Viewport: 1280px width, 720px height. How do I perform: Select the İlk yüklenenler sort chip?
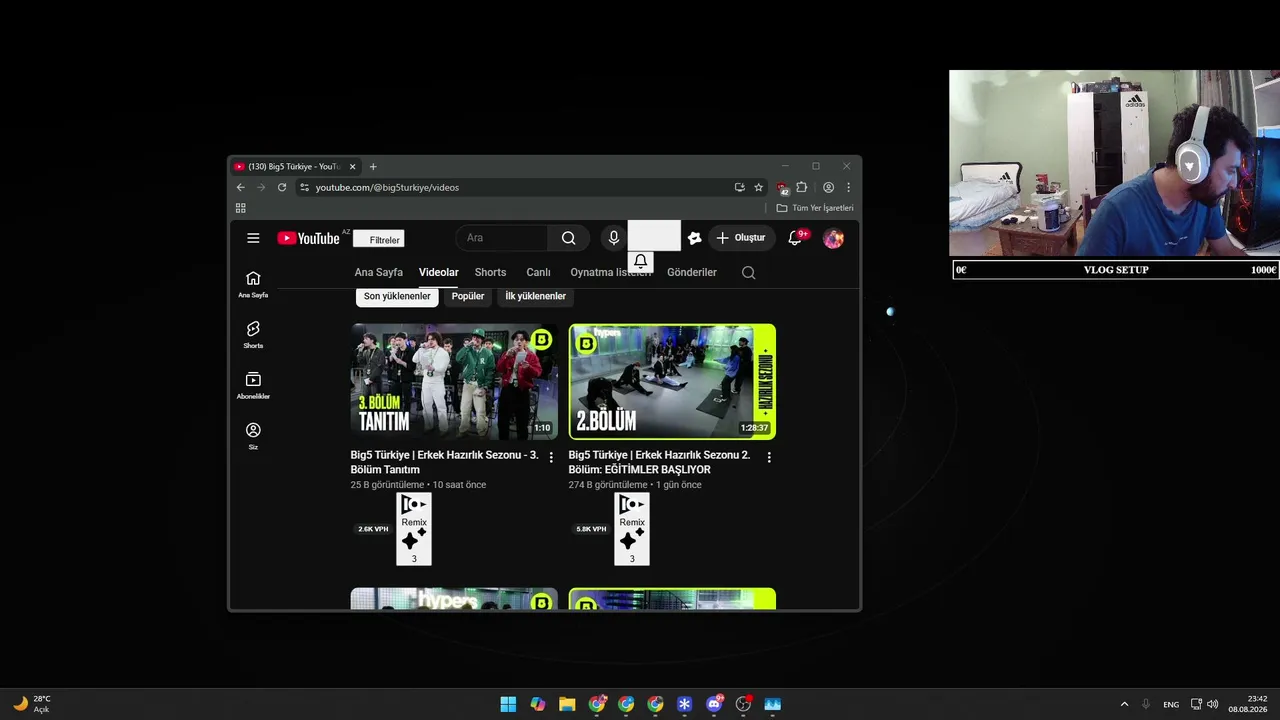tap(535, 296)
